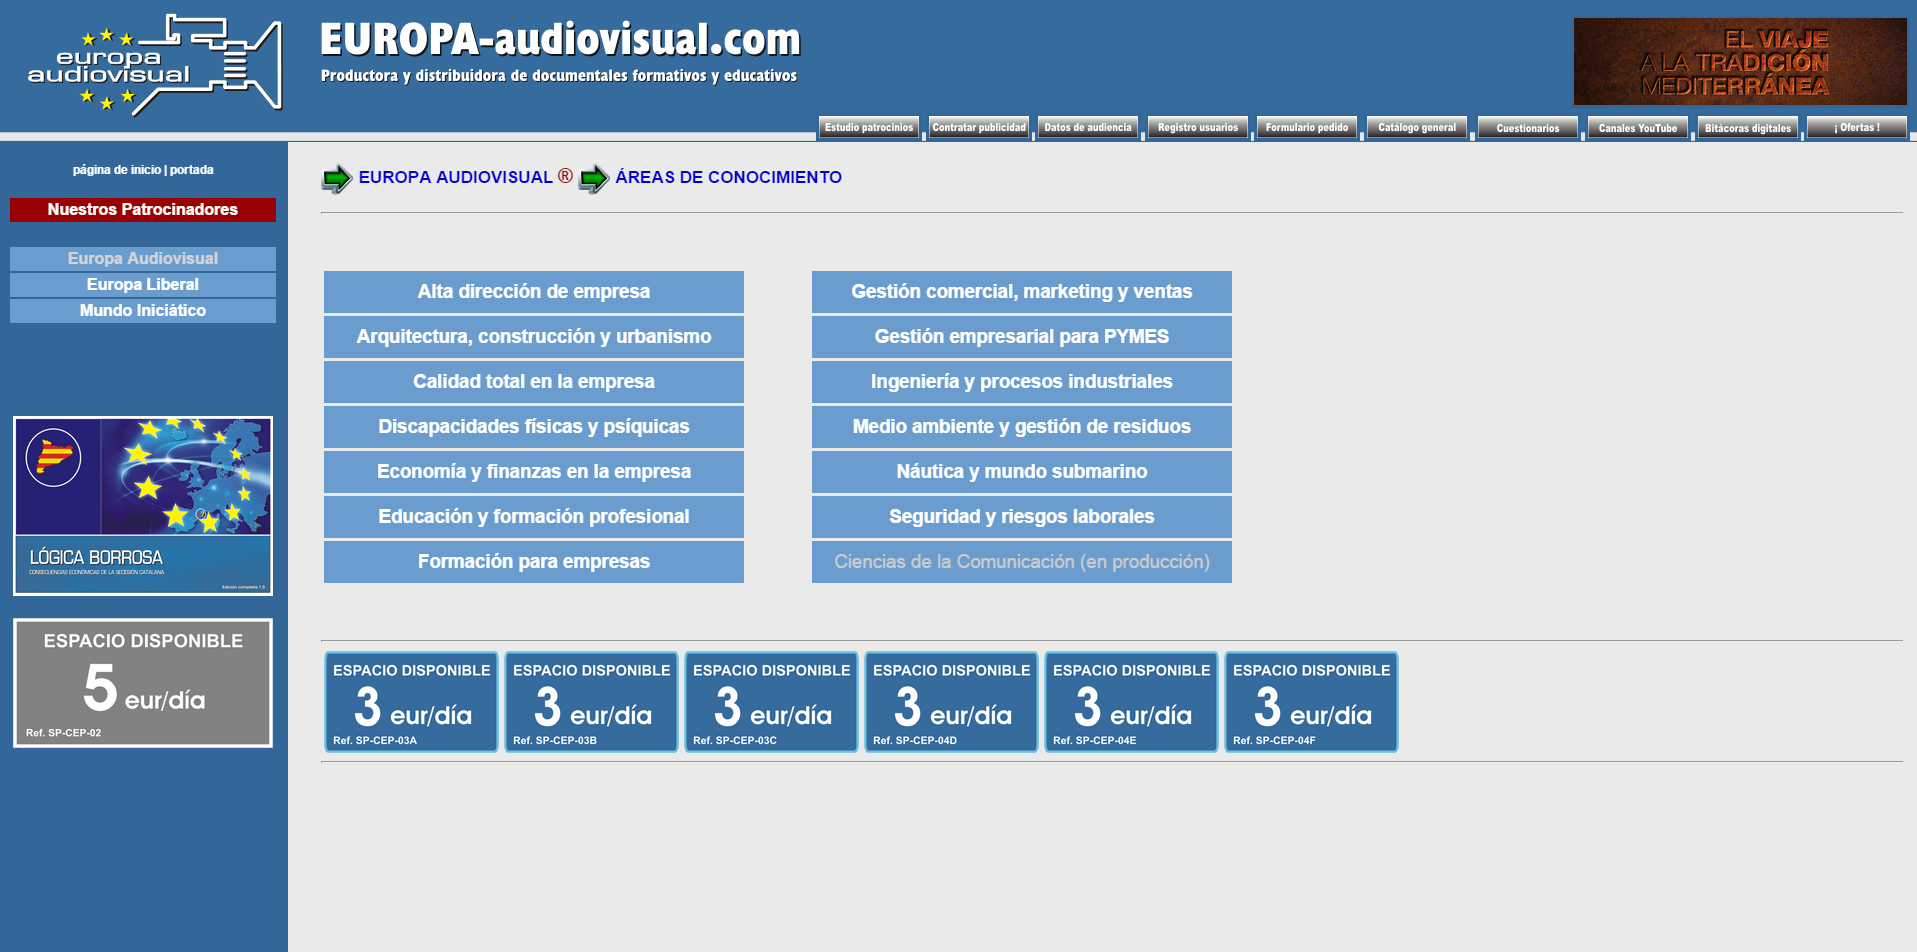
Task: Click the EUROPA-audiovisual.com site title
Action: coord(560,40)
